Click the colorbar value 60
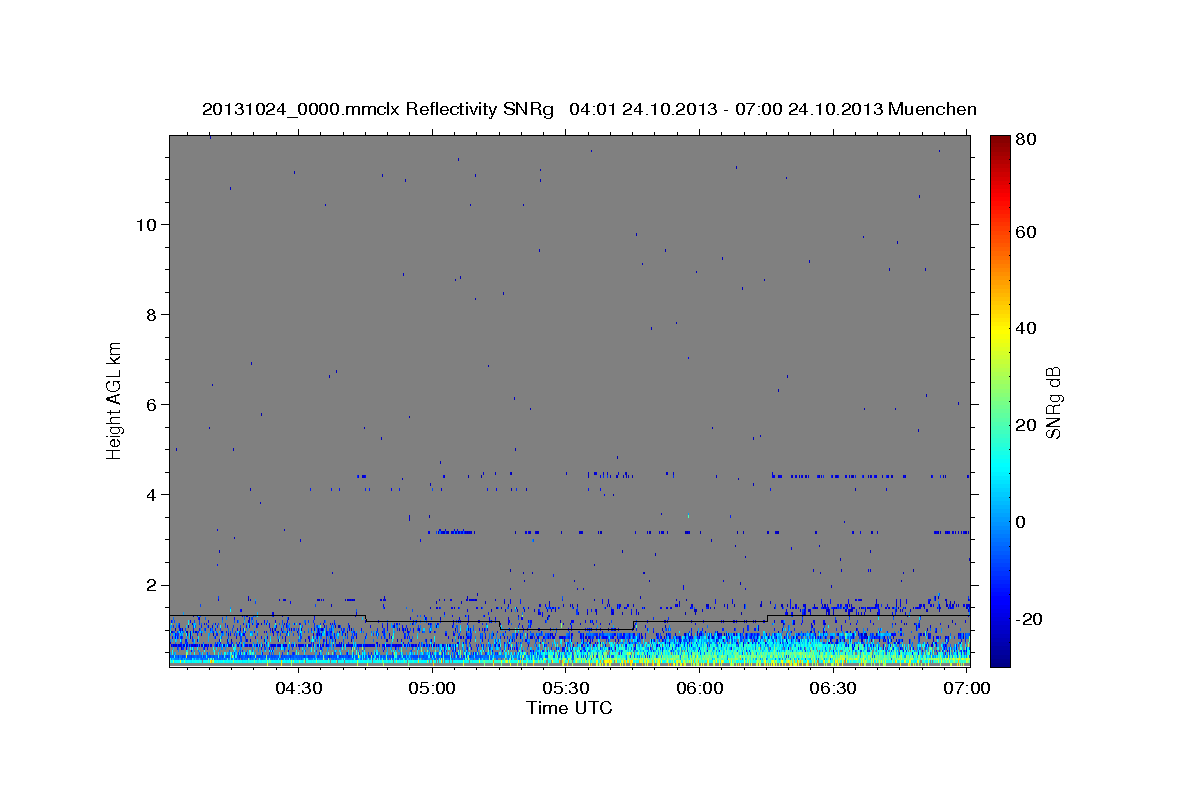The image size is (1200, 800). tap(1025, 232)
